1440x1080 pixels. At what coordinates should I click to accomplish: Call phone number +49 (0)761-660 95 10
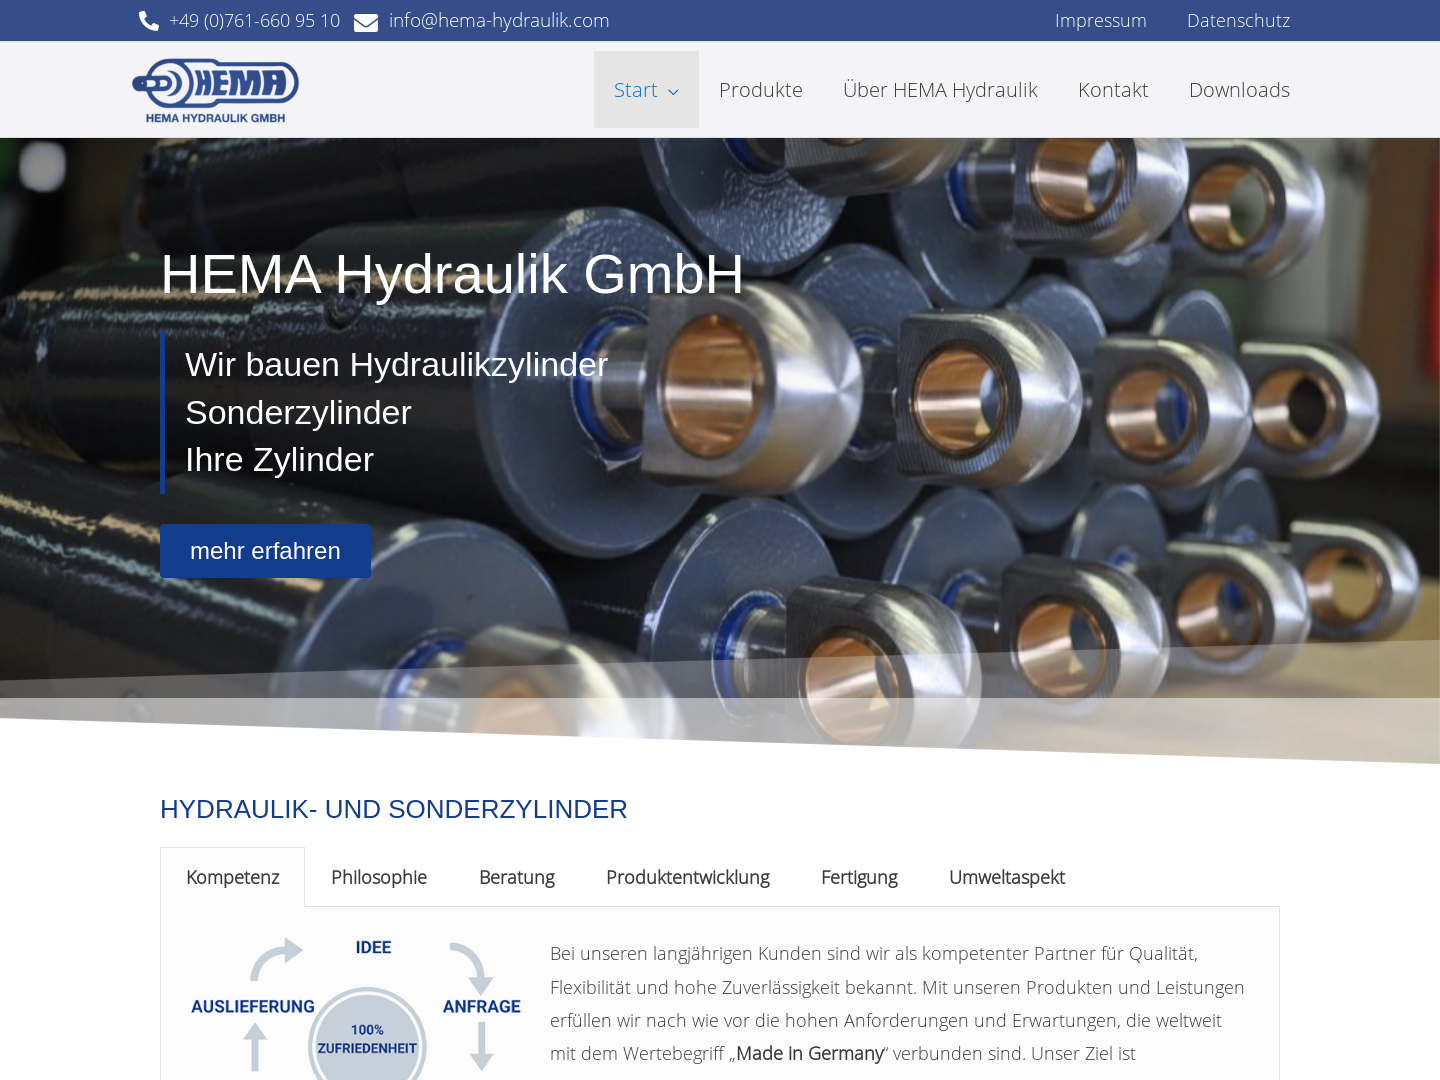pos(254,21)
